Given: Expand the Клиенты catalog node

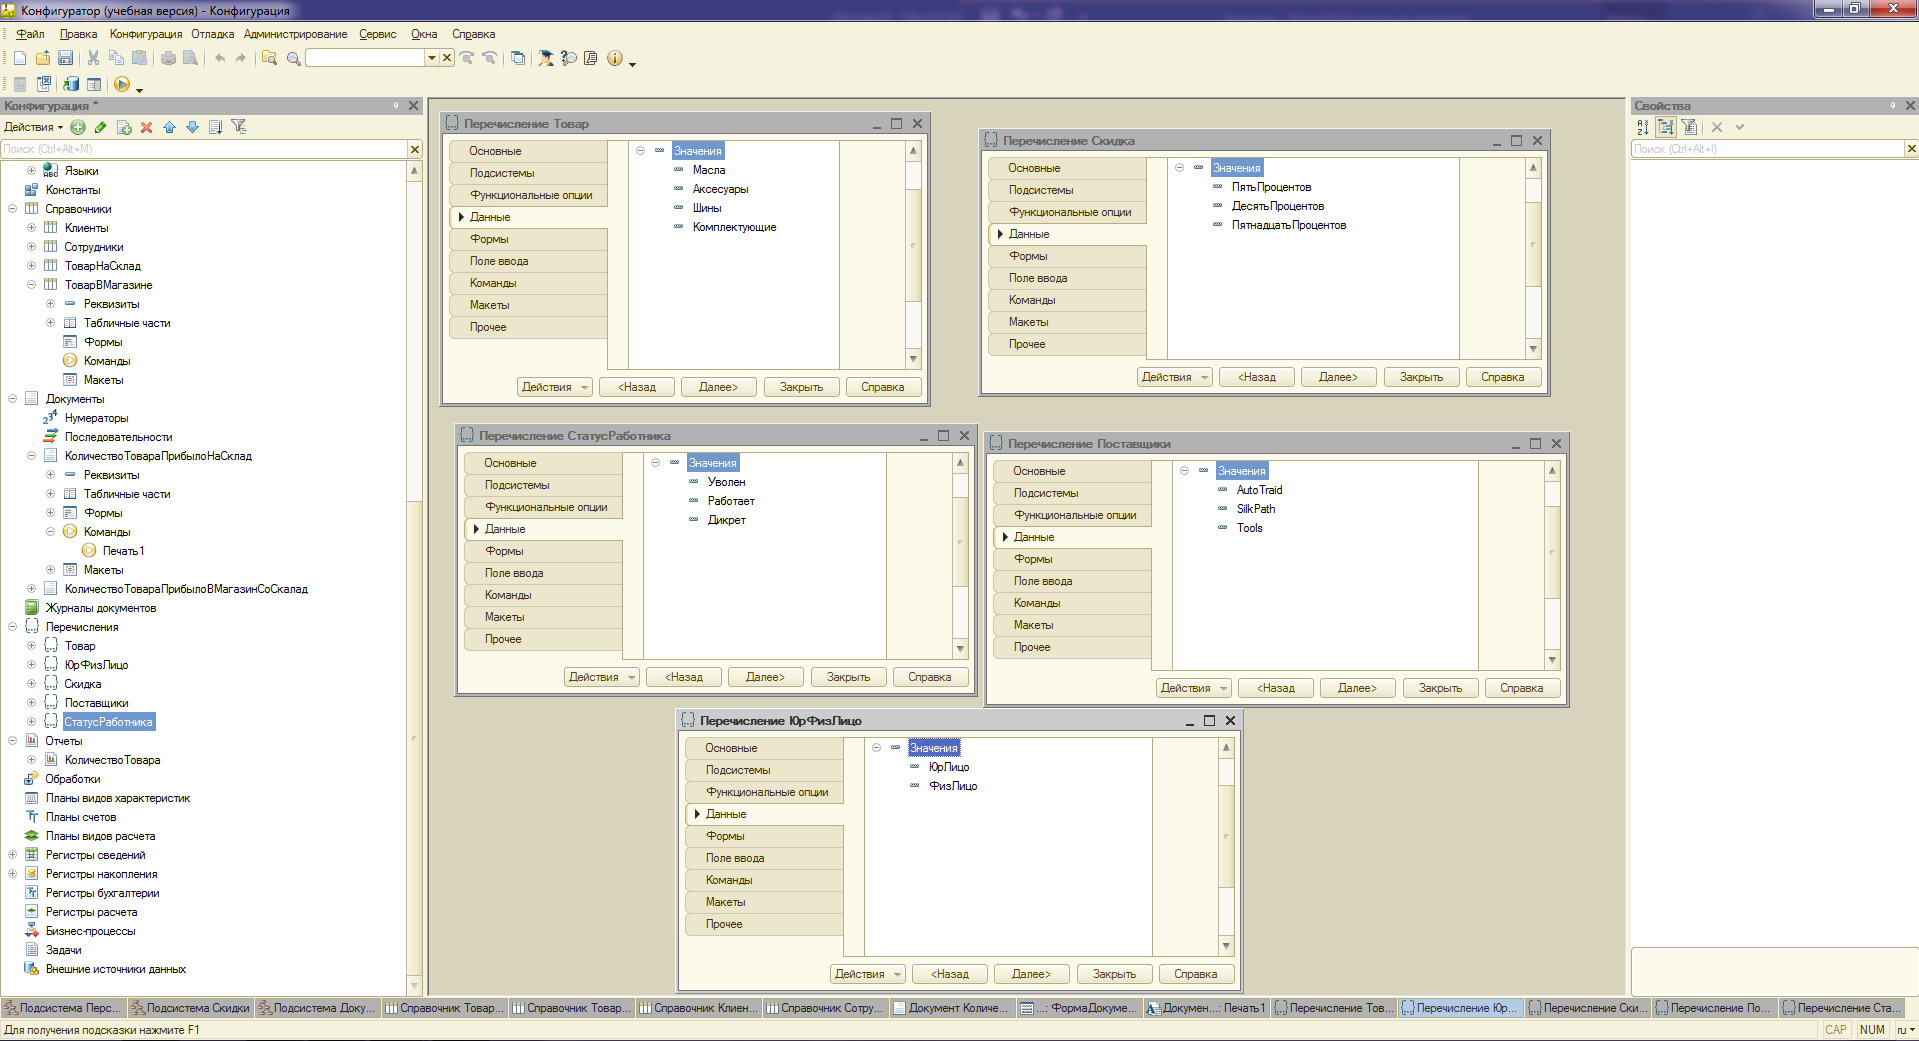Looking at the screenshot, I should [31, 228].
